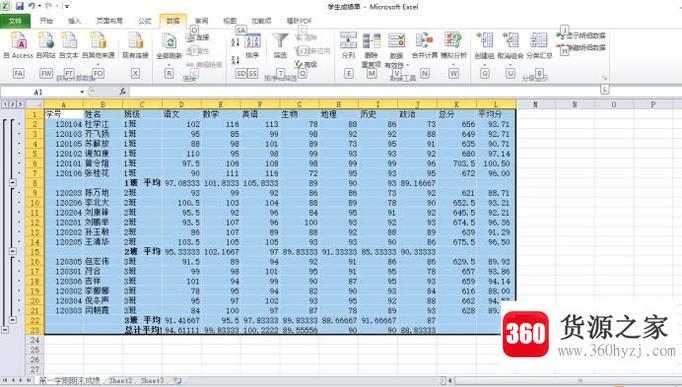
Task: Select the Sheet2 worksheet tab
Action: pyautogui.click(x=120, y=380)
